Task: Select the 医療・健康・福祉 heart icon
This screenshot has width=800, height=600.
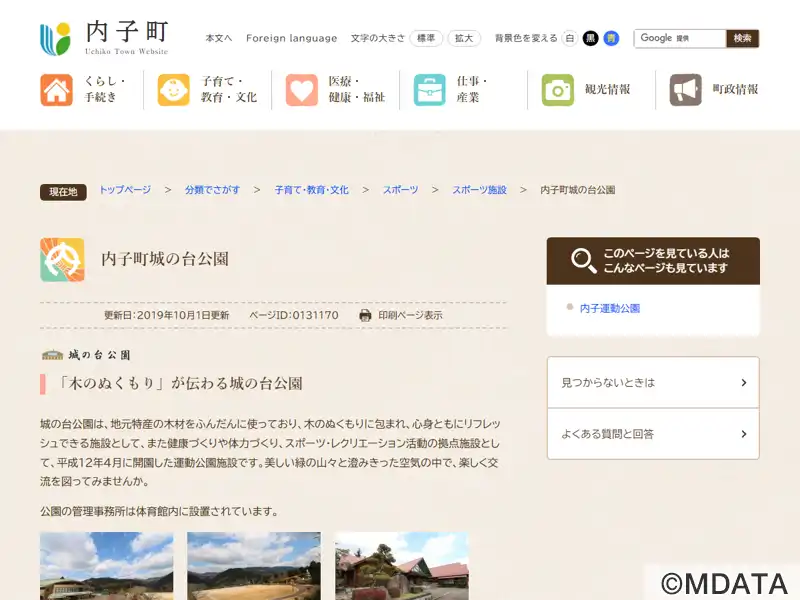Action: pos(301,90)
